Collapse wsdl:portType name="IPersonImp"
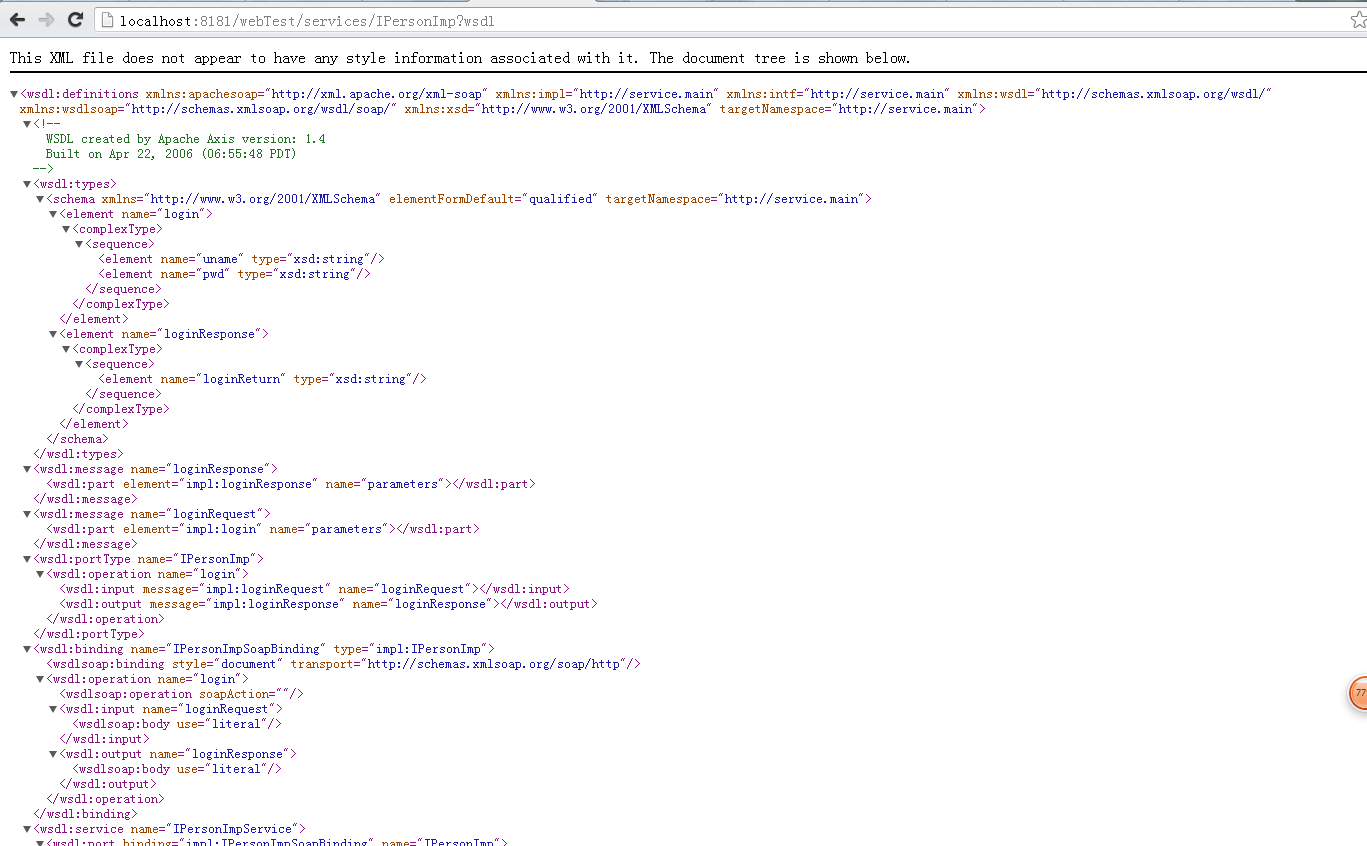1367x846 pixels. tap(27, 559)
